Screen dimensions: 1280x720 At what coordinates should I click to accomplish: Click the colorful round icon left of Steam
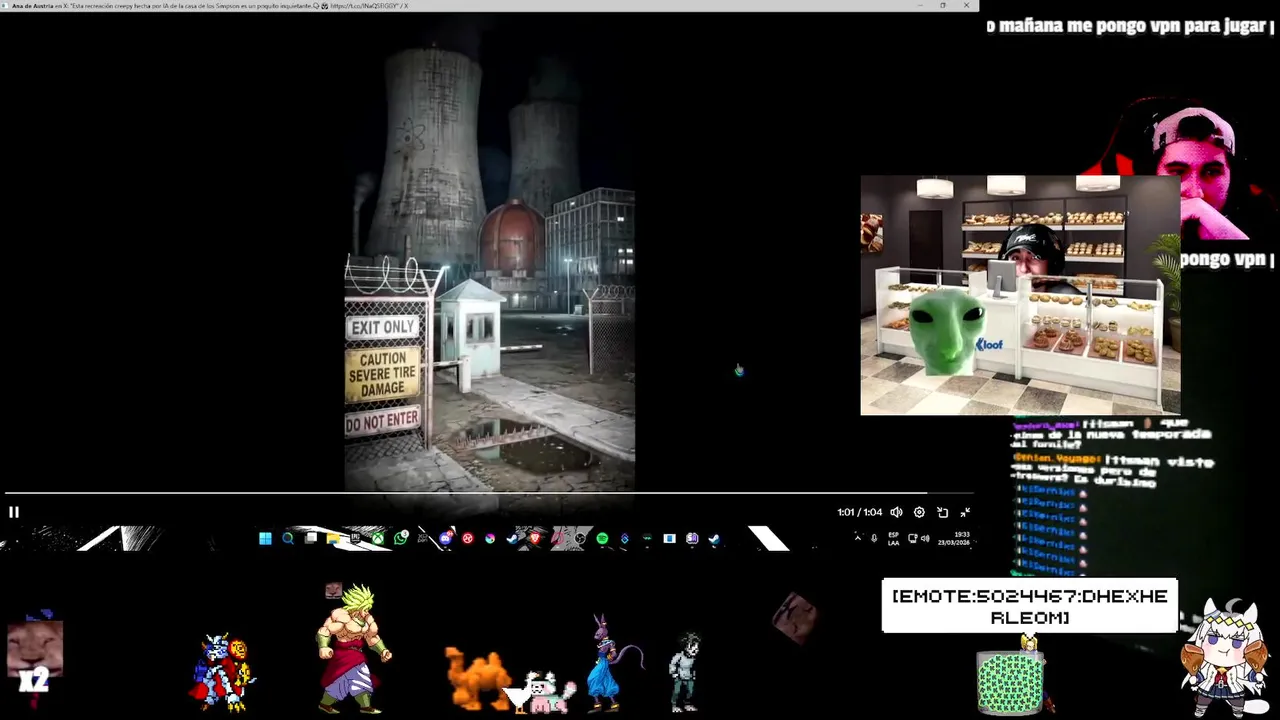[x=490, y=538]
